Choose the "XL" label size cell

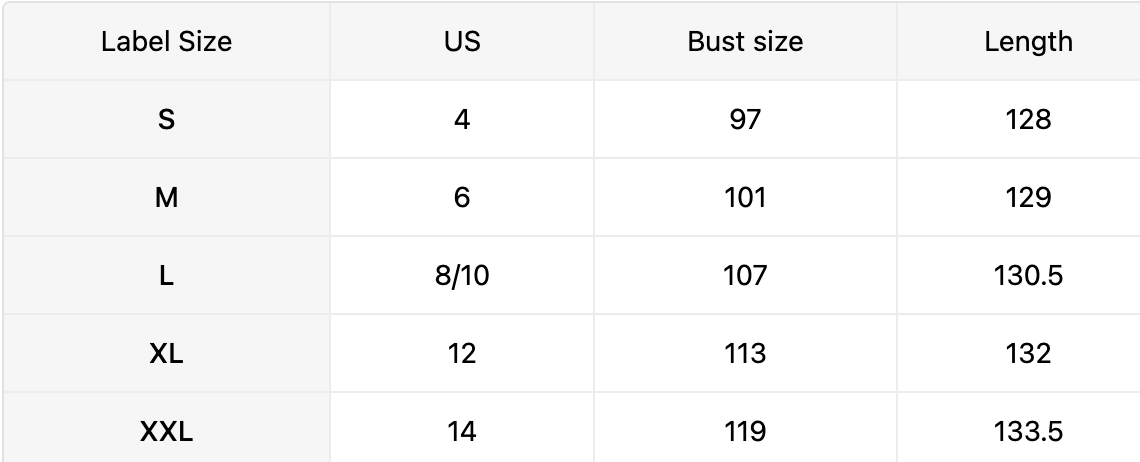pyautogui.click(x=166, y=354)
